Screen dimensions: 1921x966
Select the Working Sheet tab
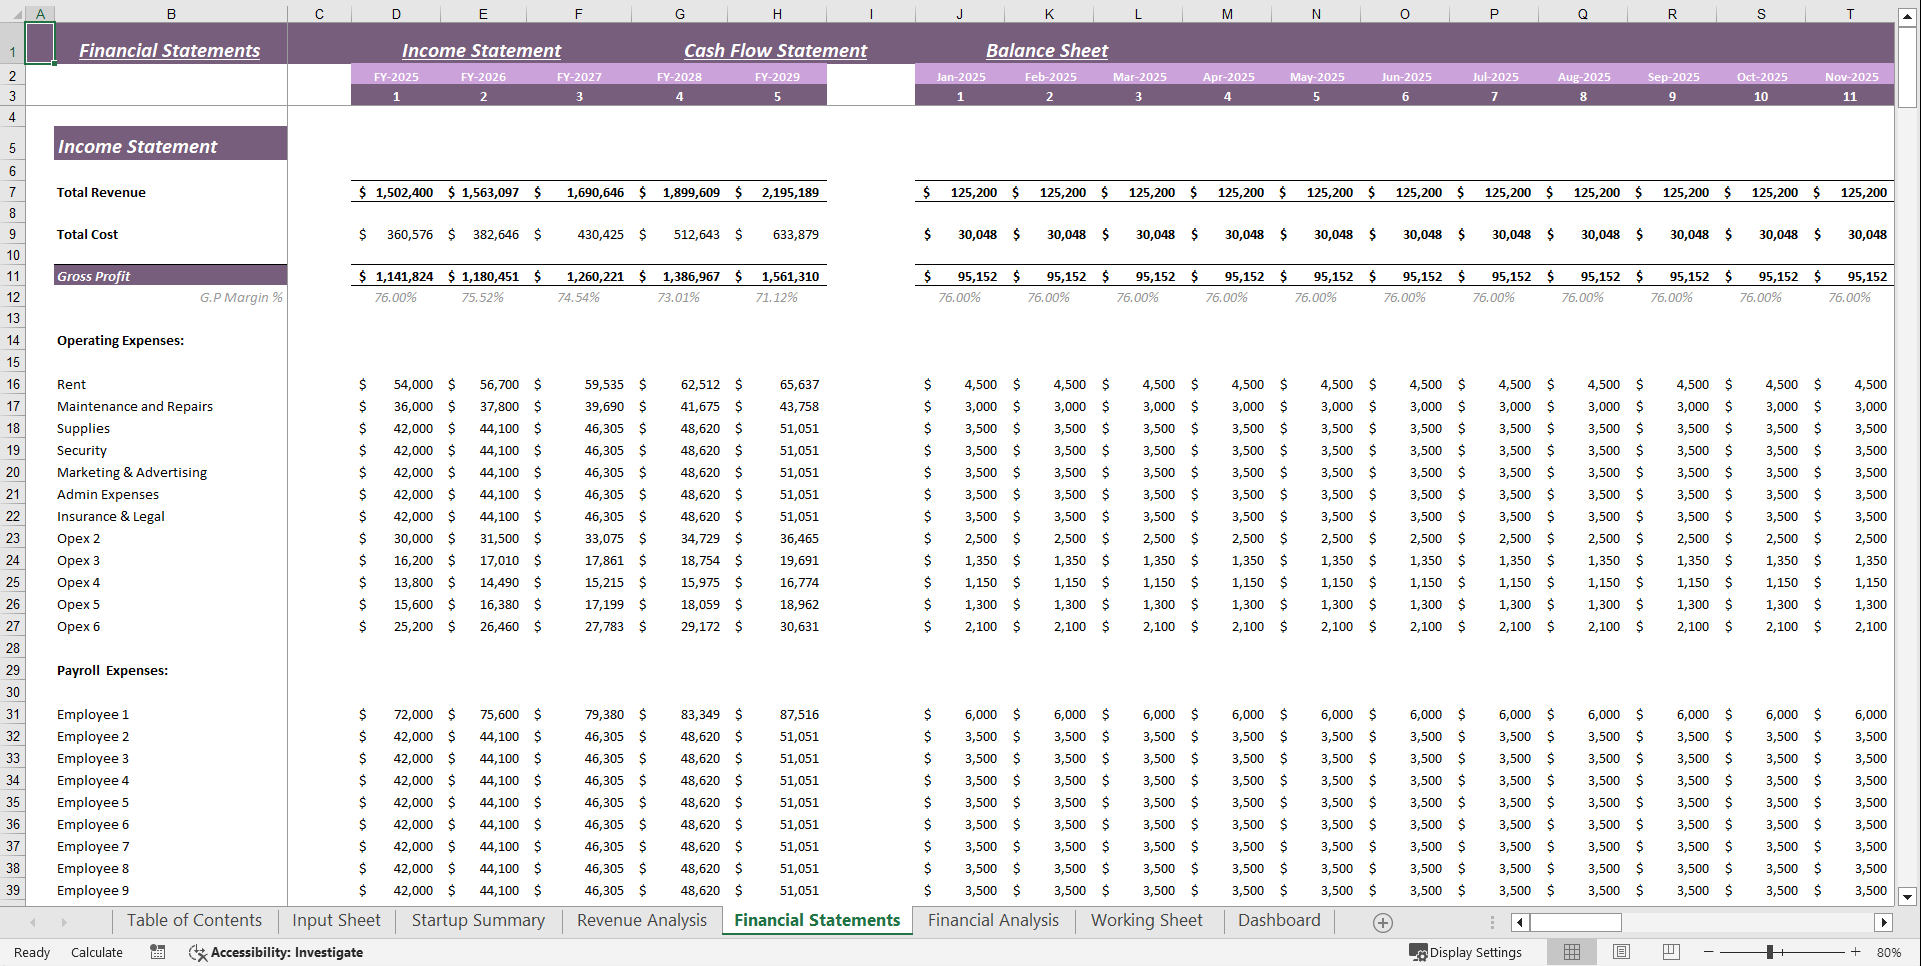[1147, 920]
